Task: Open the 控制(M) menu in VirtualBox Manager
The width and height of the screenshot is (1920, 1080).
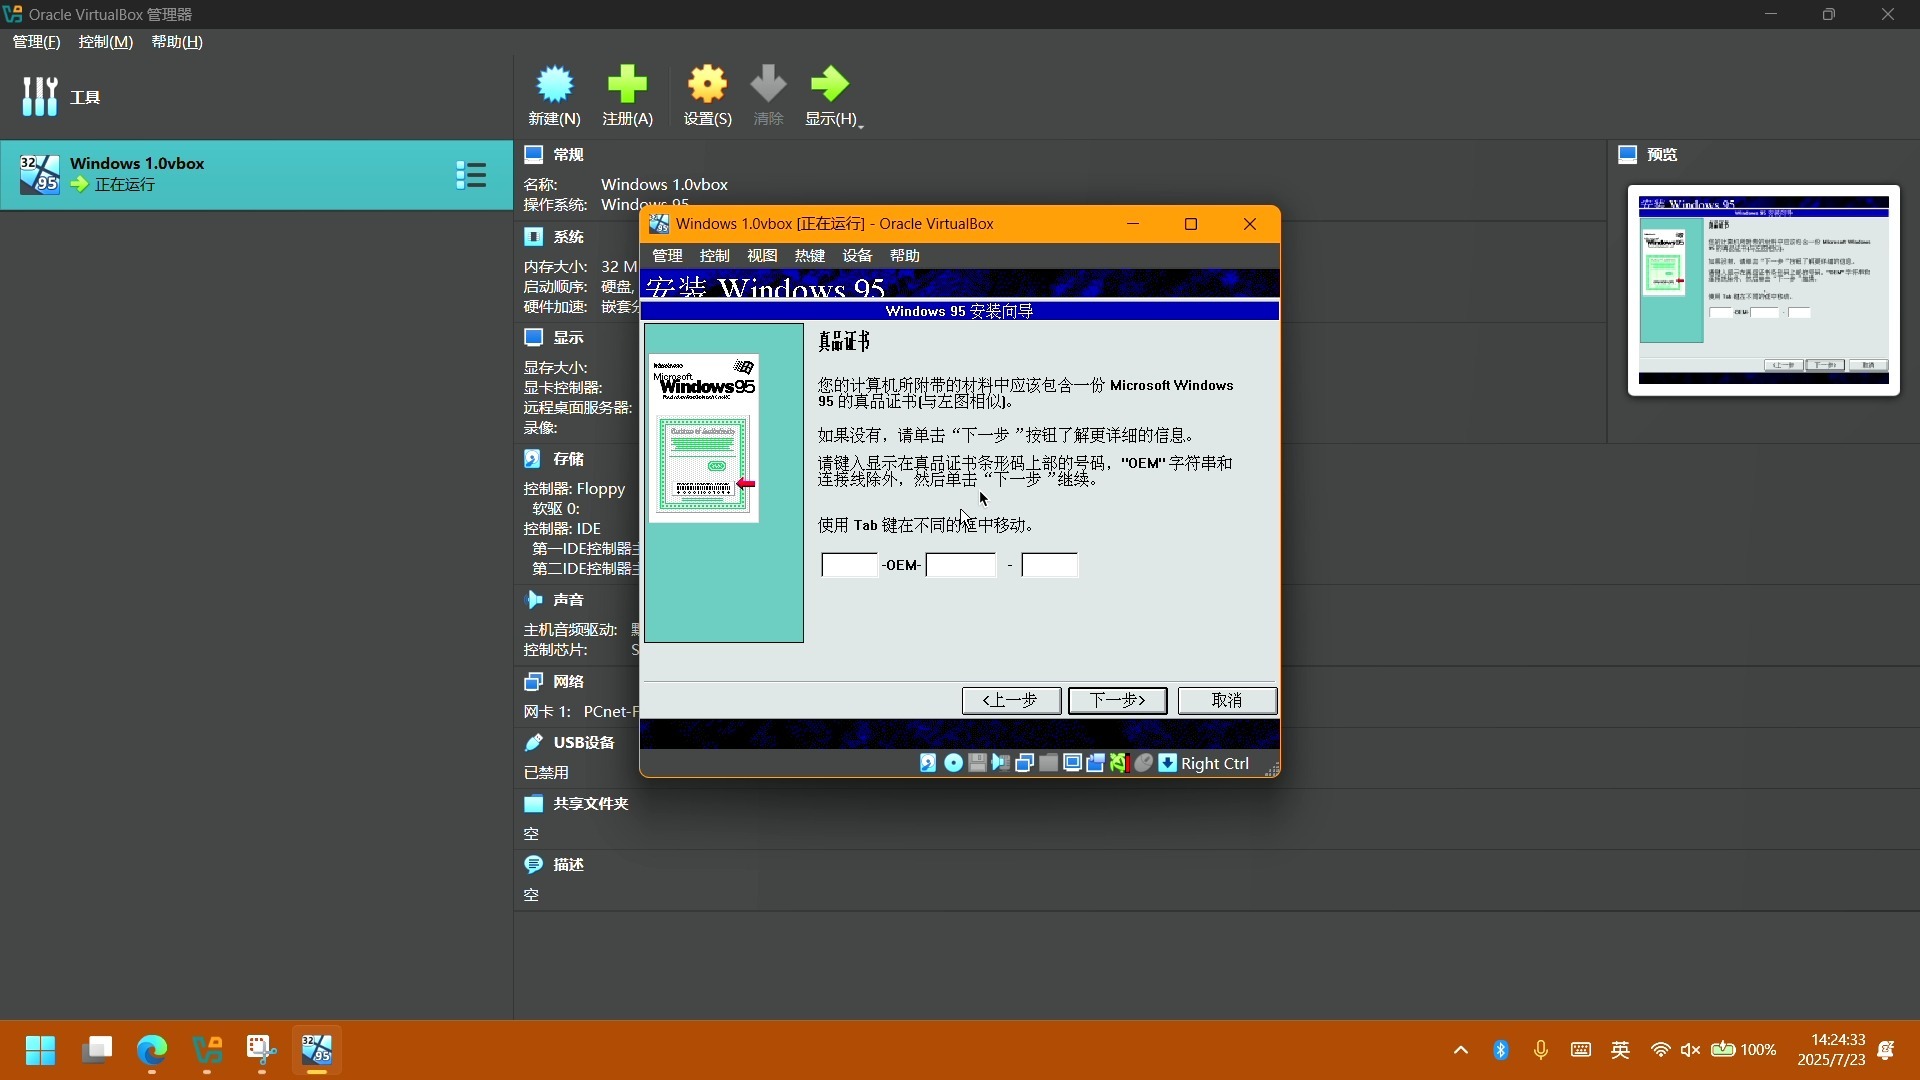Action: pyautogui.click(x=106, y=42)
